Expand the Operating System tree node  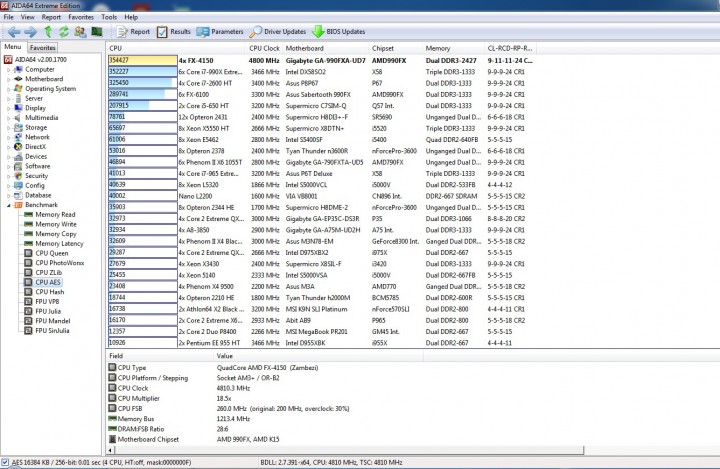click(x=8, y=89)
